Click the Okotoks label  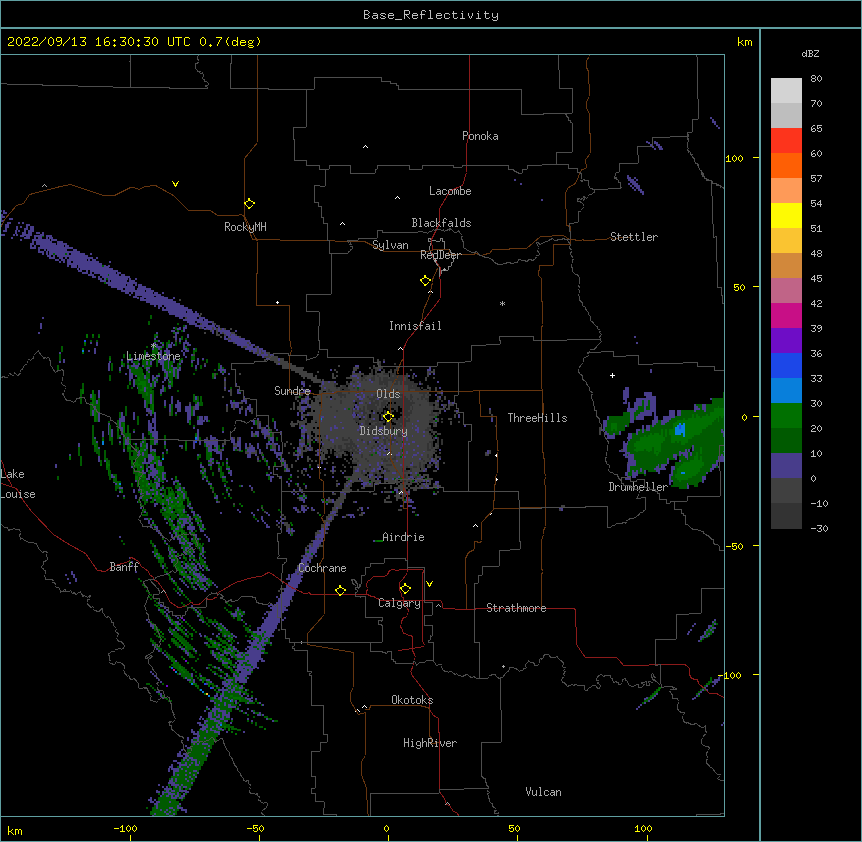coord(412,700)
